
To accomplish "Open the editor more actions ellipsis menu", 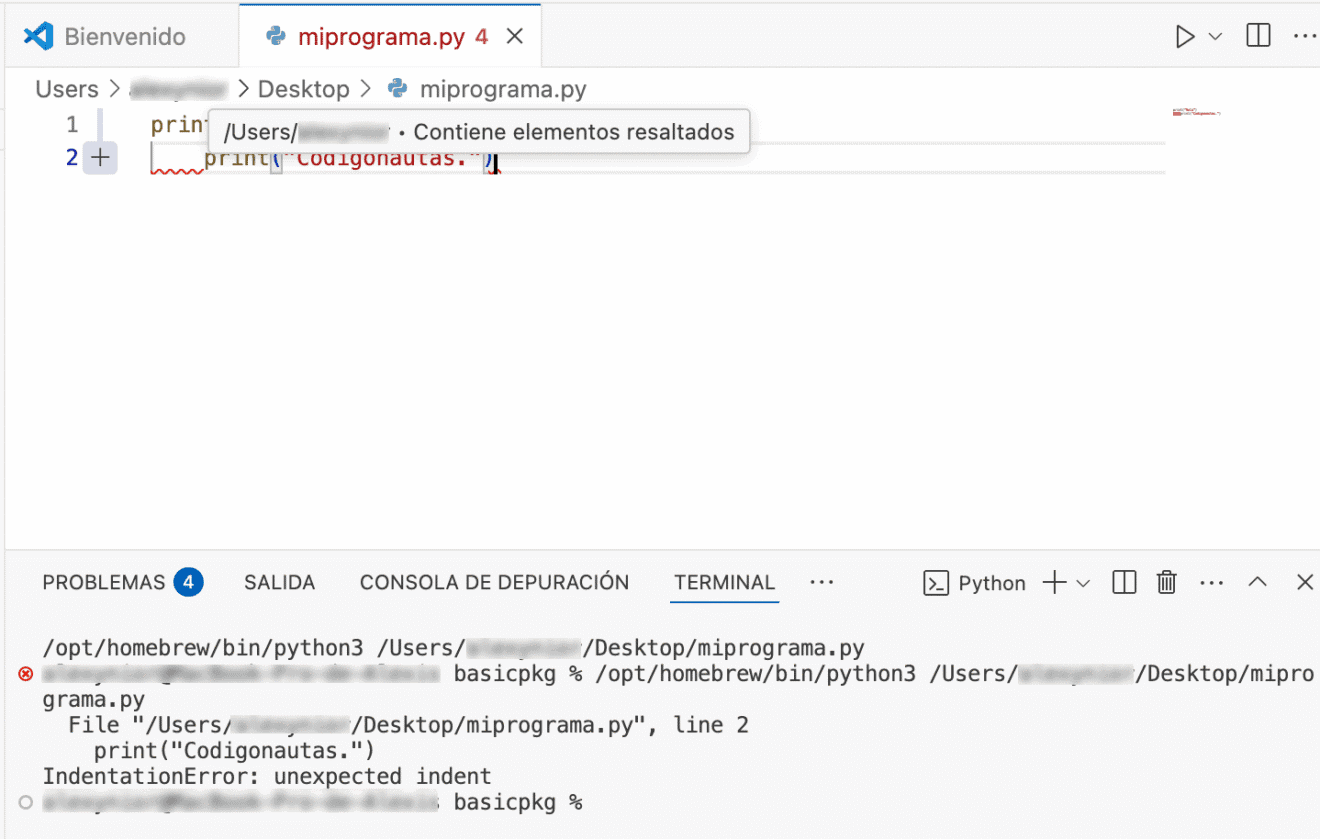I will (x=1305, y=36).
